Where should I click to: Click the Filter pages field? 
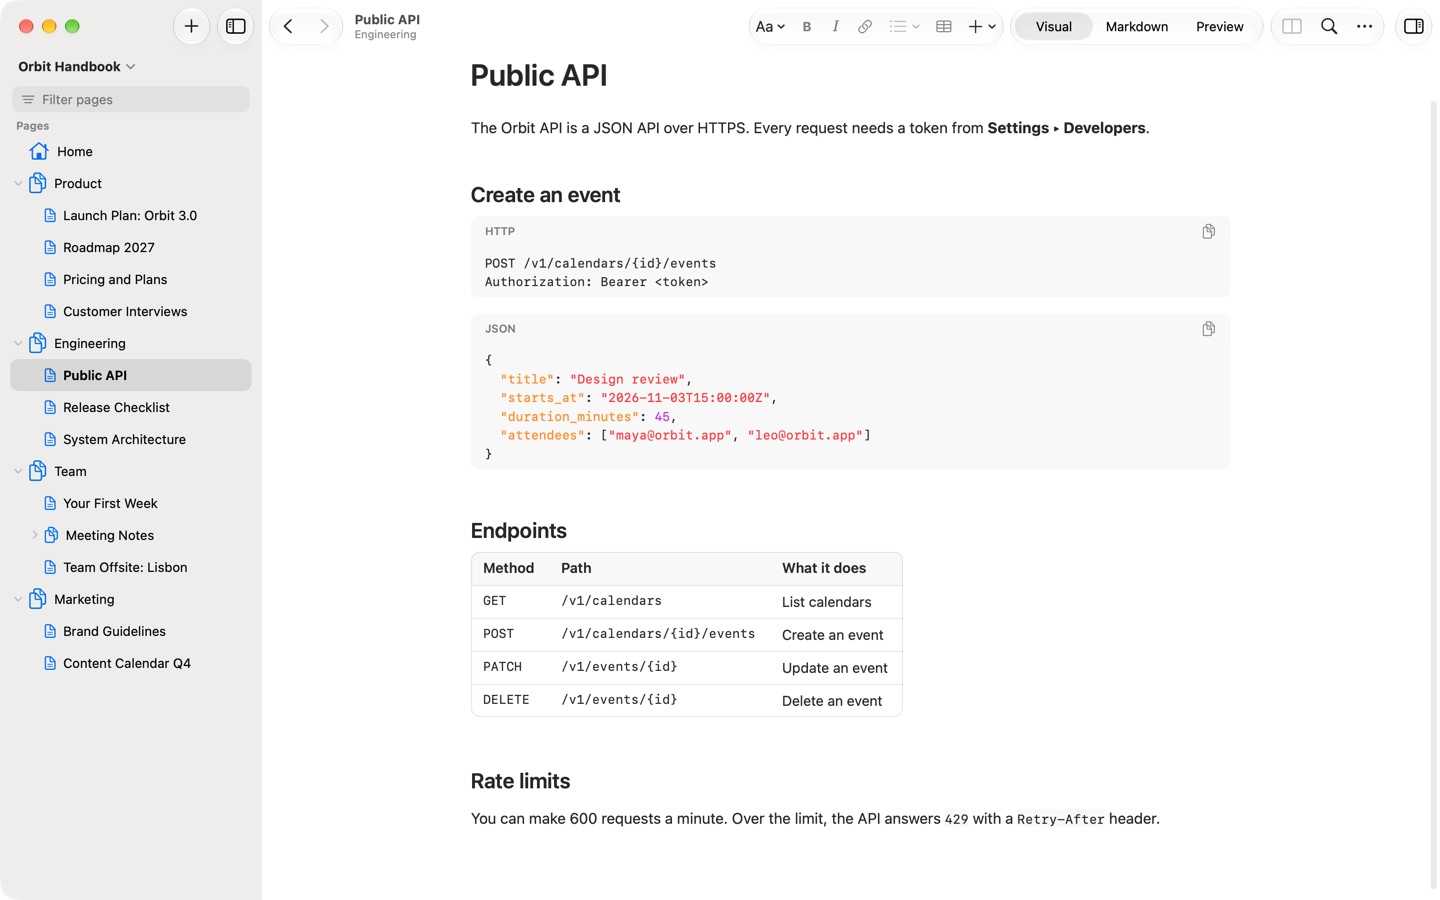(x=131, y=99)
